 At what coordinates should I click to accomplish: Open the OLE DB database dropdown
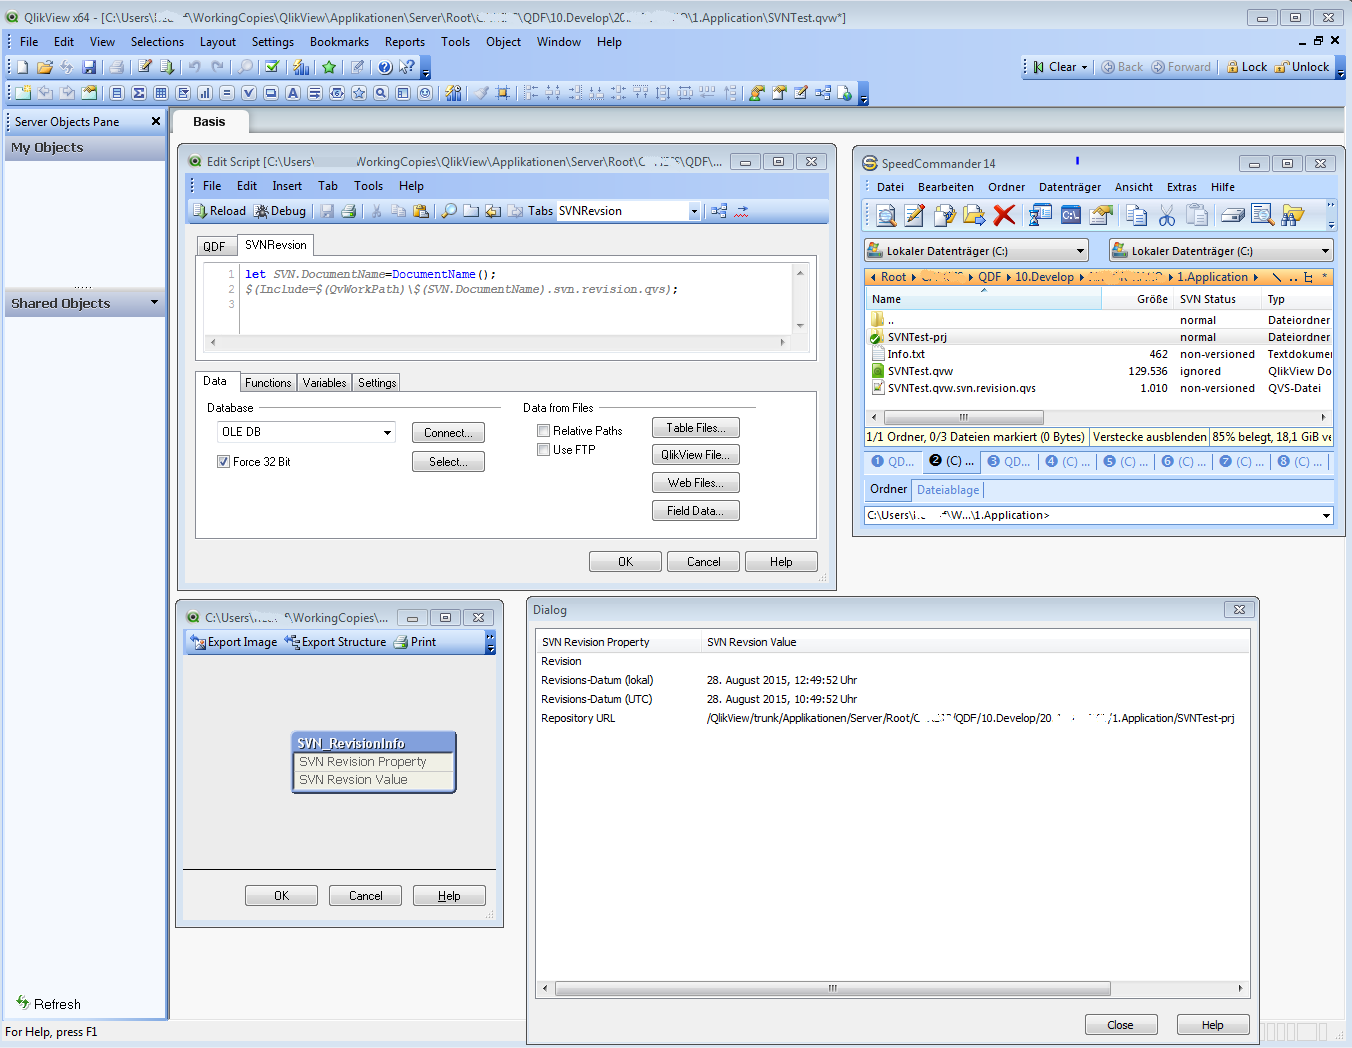pyautogui.click(x=387, y=432)
